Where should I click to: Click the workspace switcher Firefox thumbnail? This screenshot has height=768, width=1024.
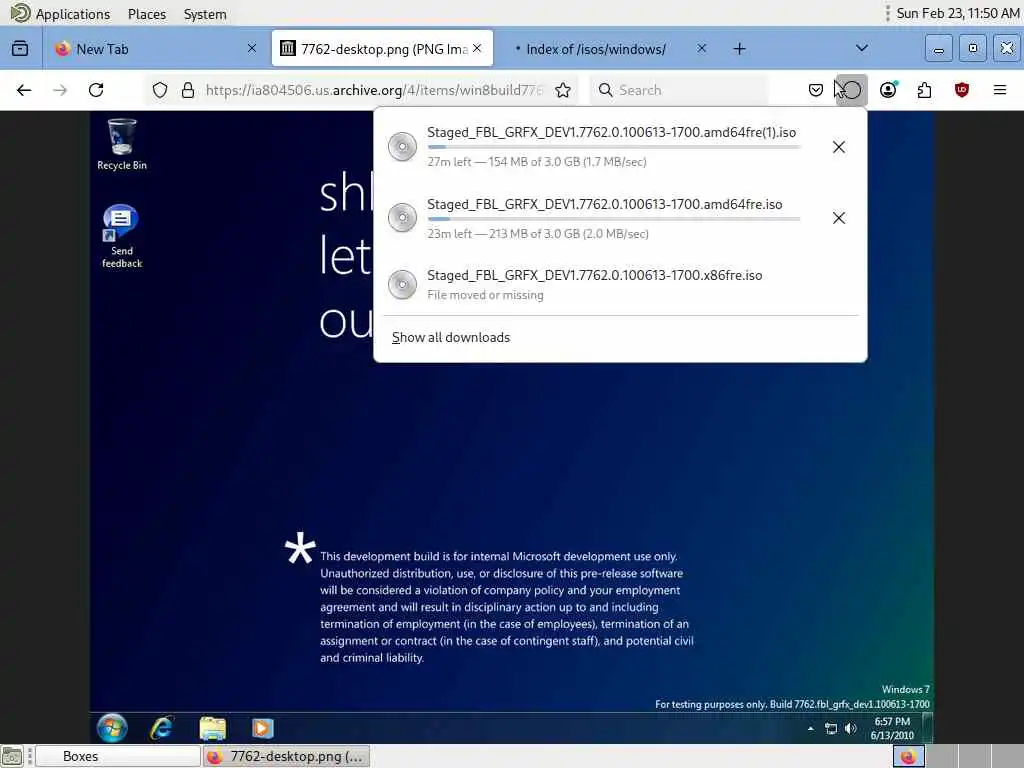pyautogui.click(x=908, y=756)
